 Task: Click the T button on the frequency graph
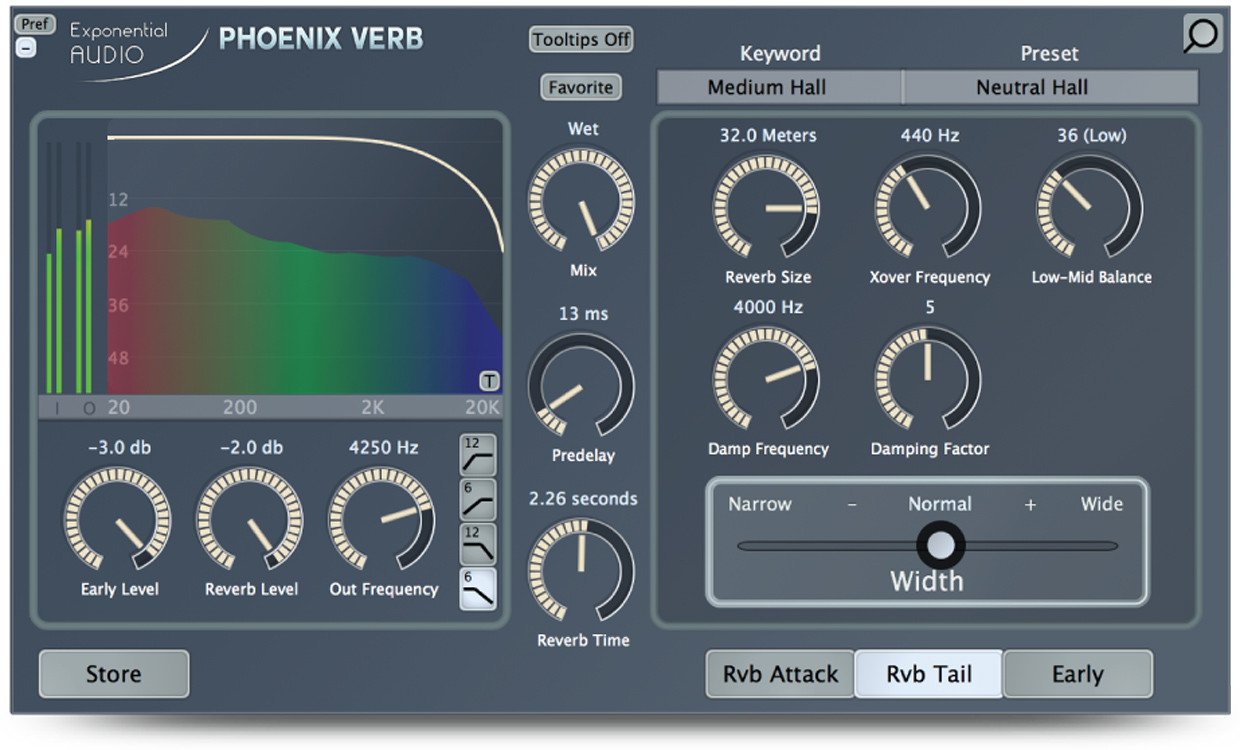(x=489, y=380)
